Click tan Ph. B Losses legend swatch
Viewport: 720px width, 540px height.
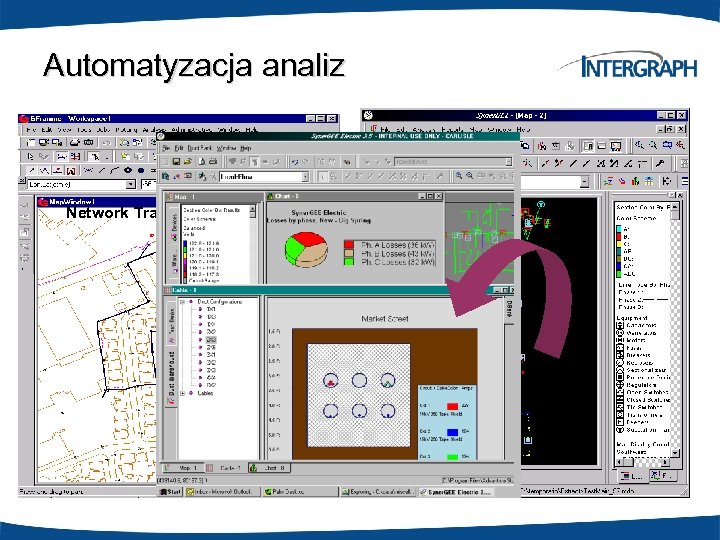349,253
